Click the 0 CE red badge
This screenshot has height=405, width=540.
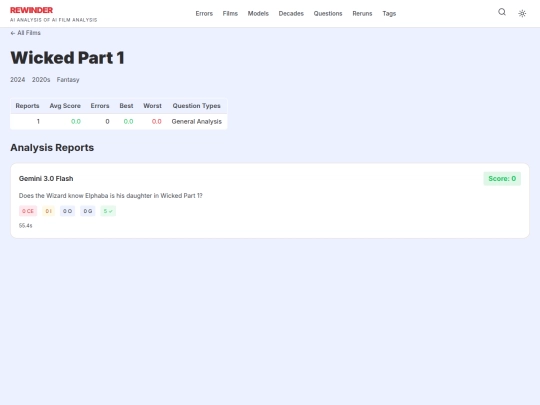28,211
